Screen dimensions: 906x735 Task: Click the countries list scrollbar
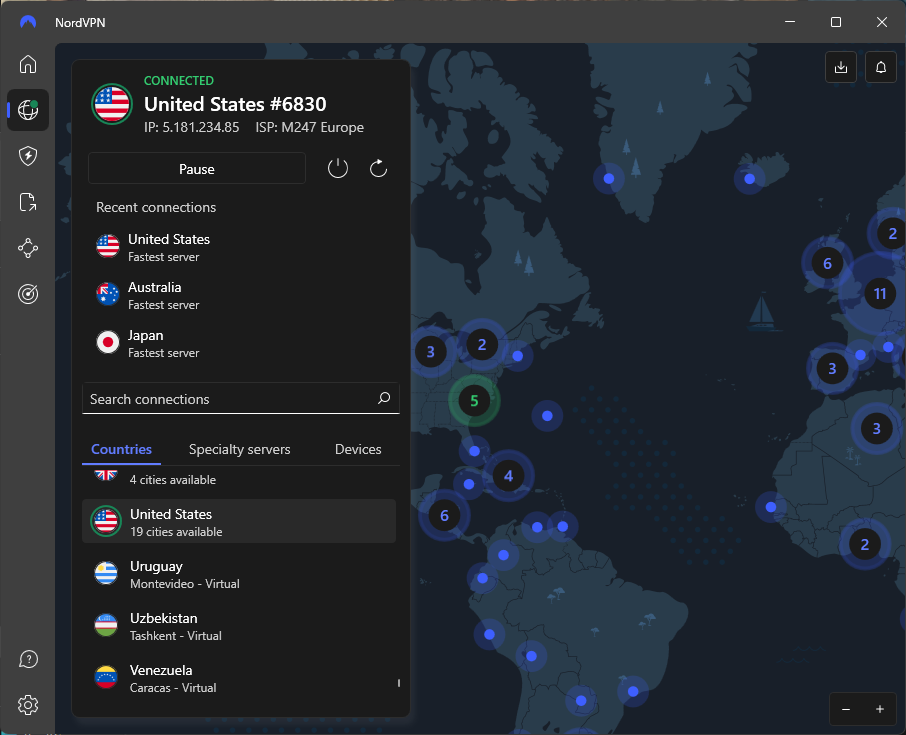tap(399, 683)
